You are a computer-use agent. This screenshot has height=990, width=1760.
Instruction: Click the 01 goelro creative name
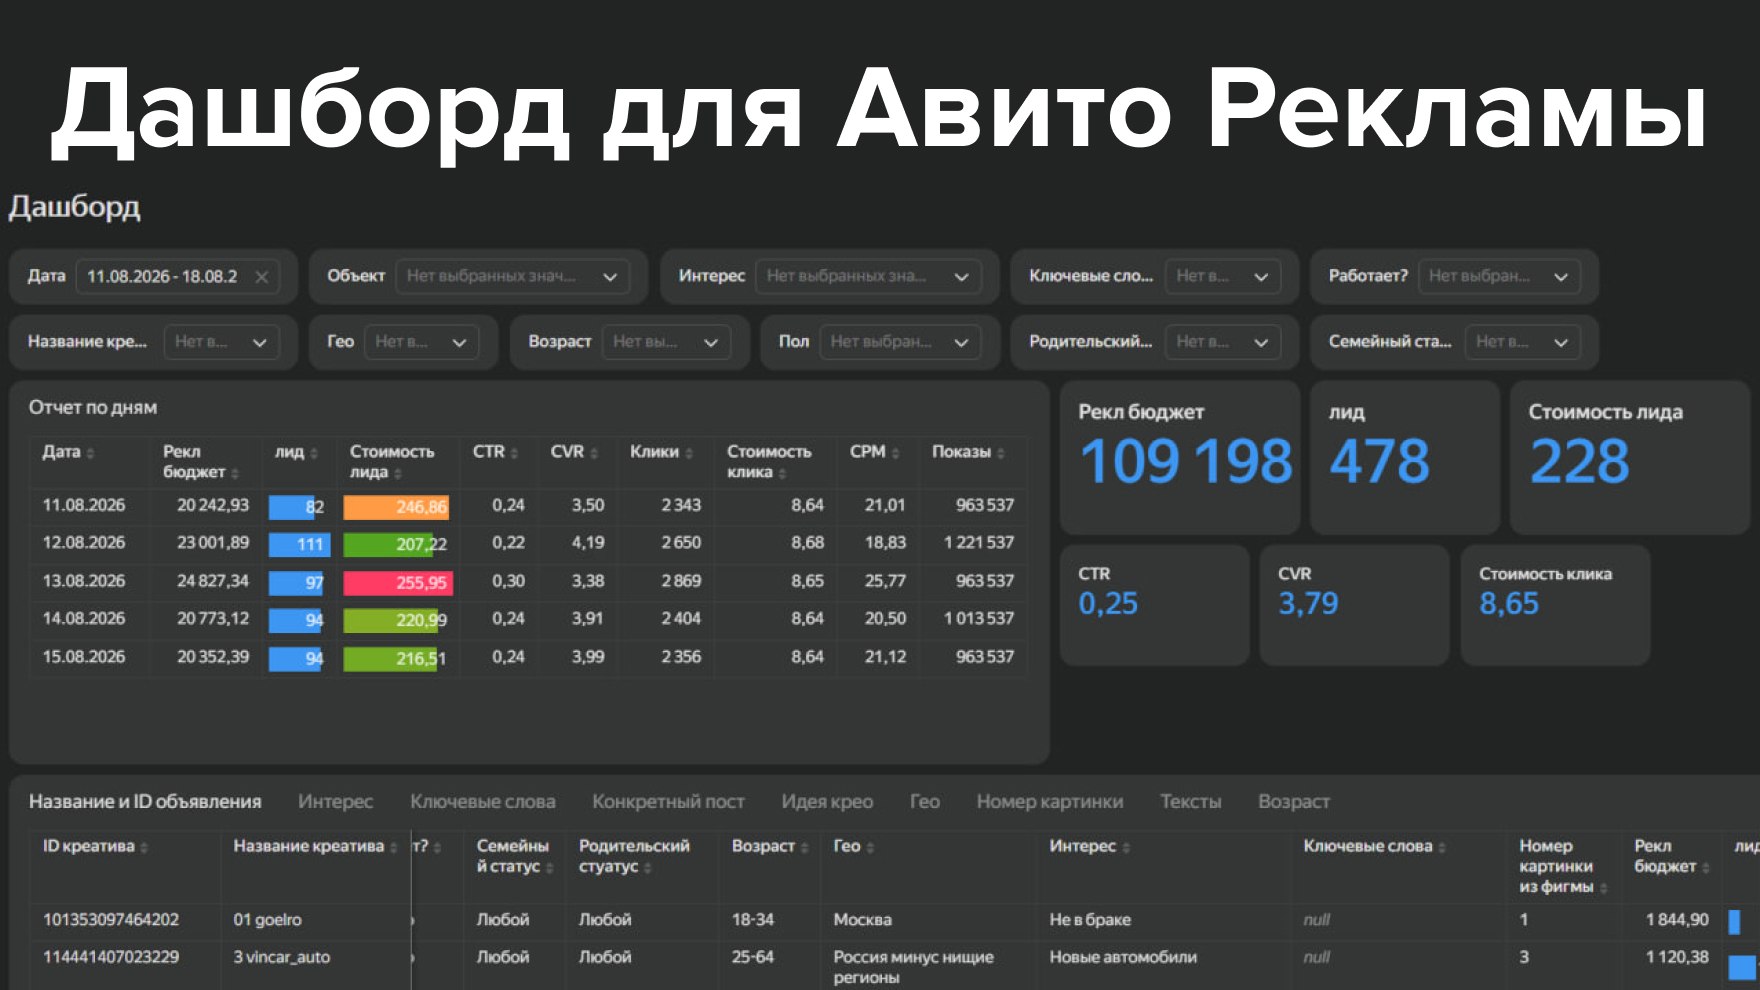[267, 920]
